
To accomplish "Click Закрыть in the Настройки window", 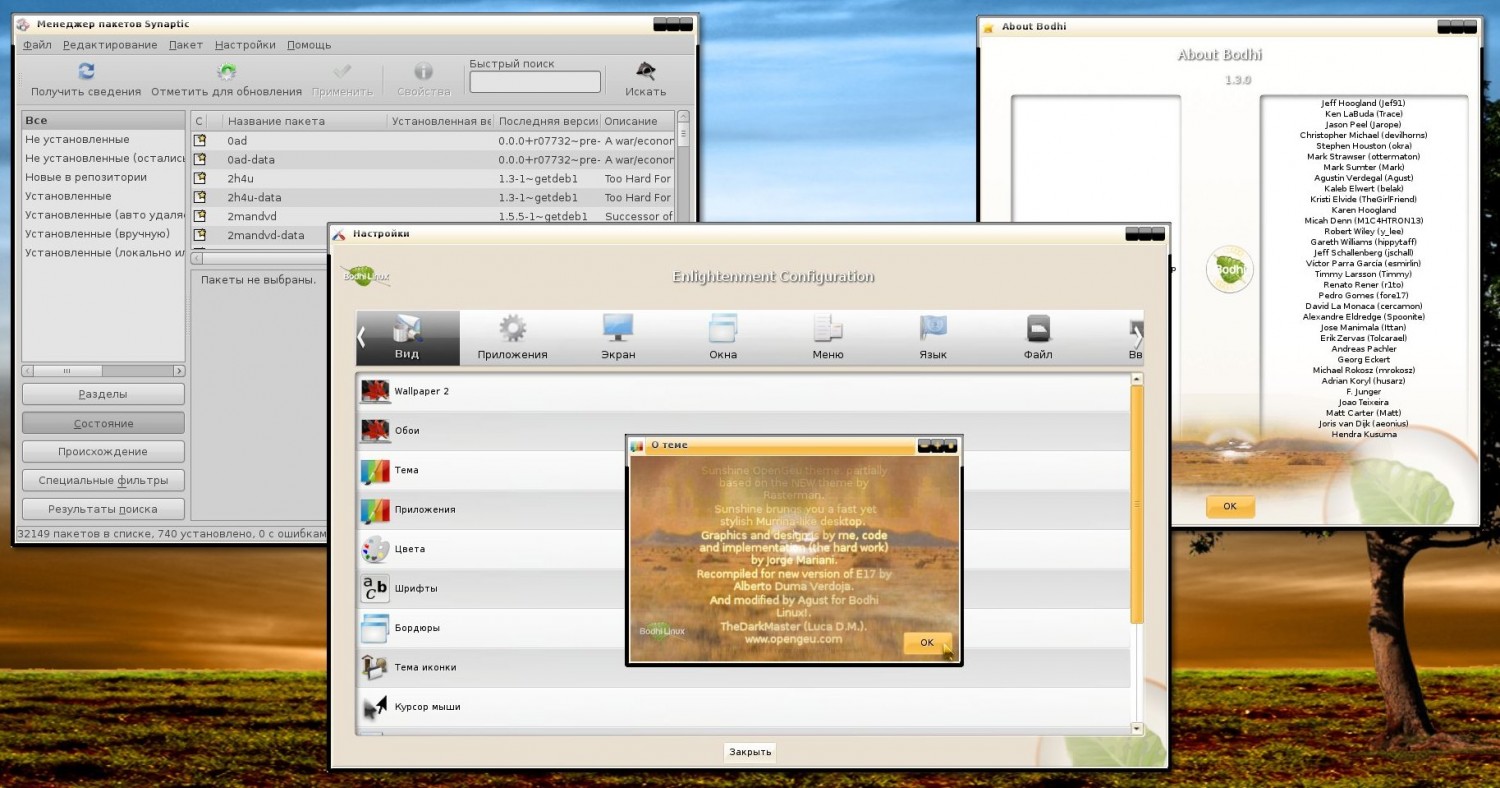I will coord(750,752).
